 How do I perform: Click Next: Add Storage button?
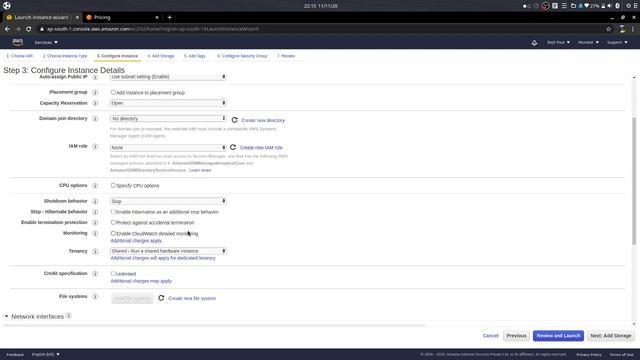tap(611, 336)
